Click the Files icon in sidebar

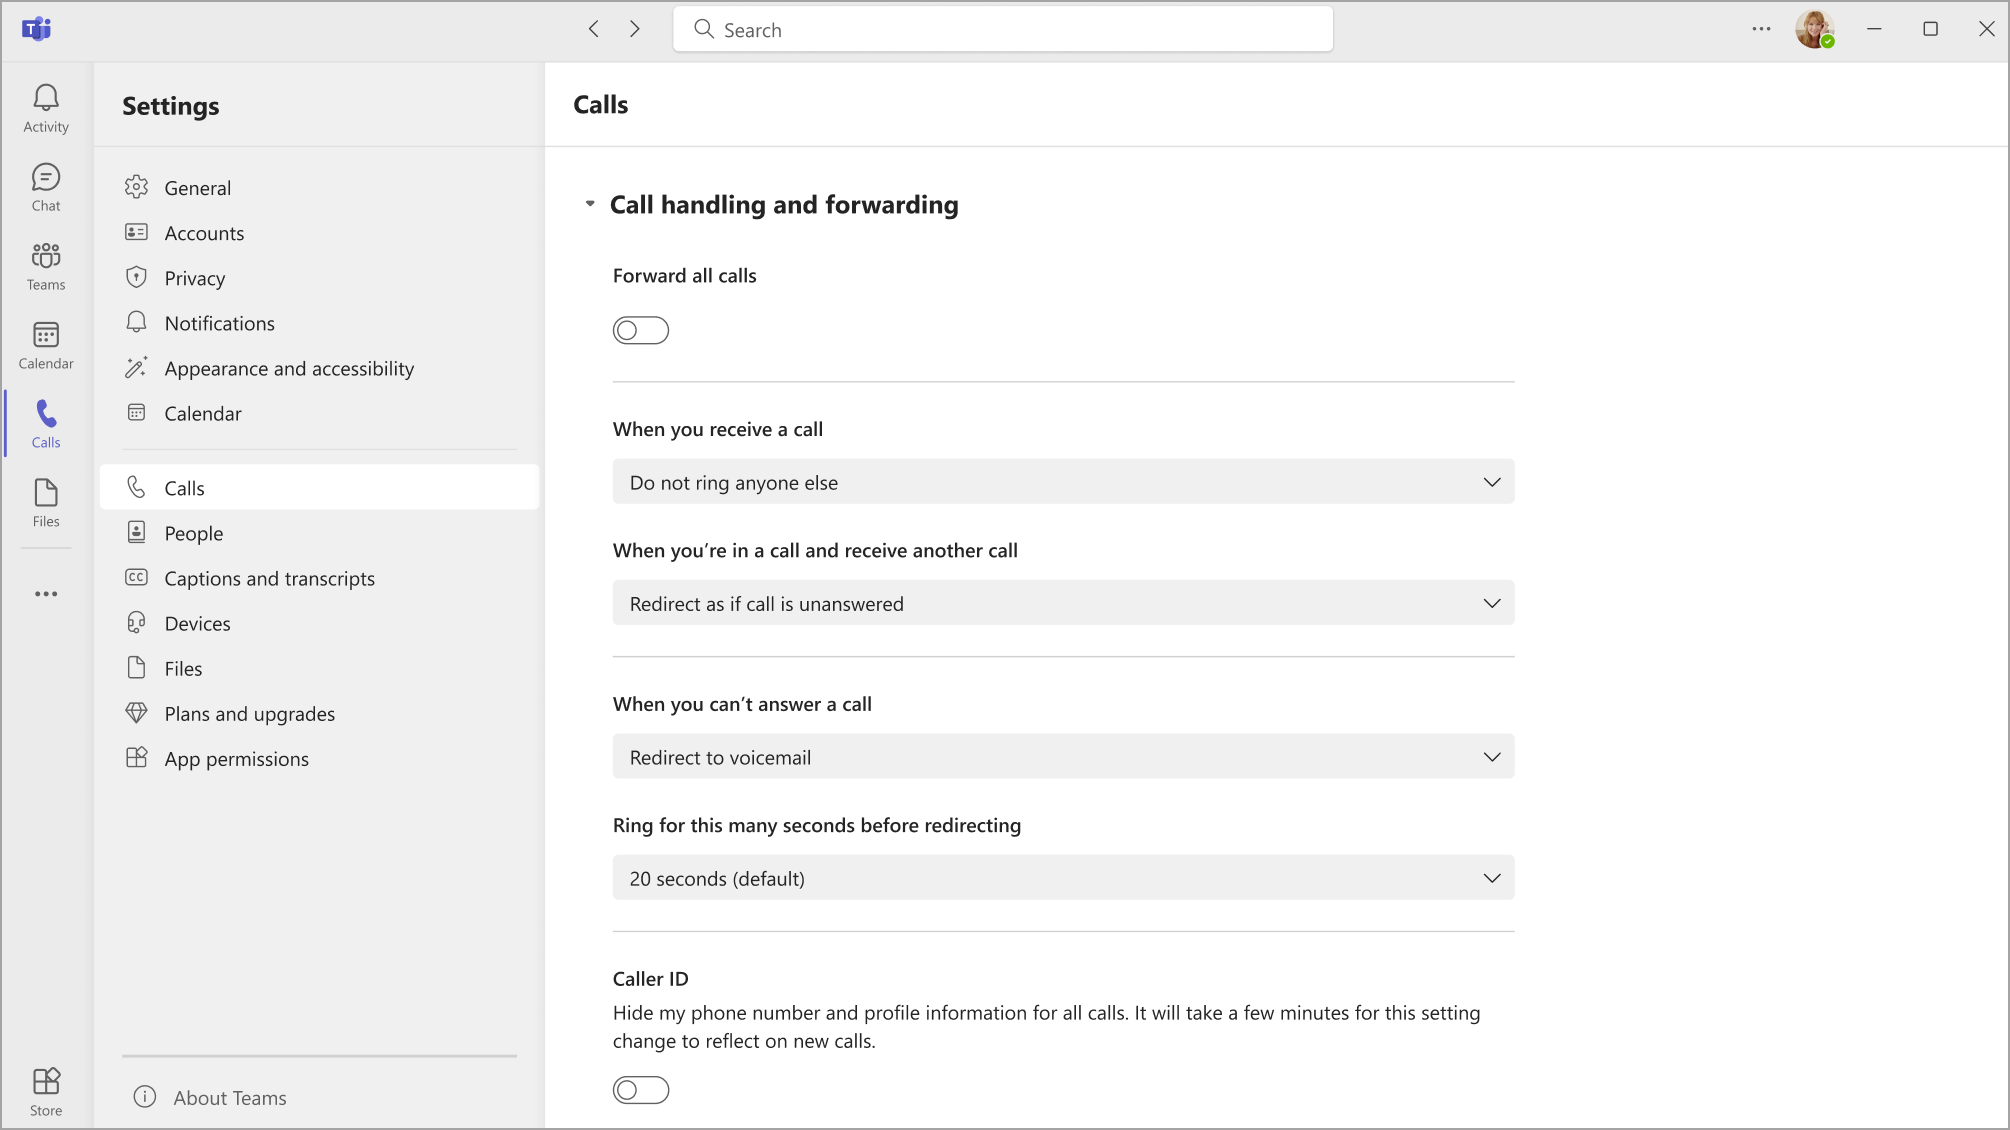[46, 502]
